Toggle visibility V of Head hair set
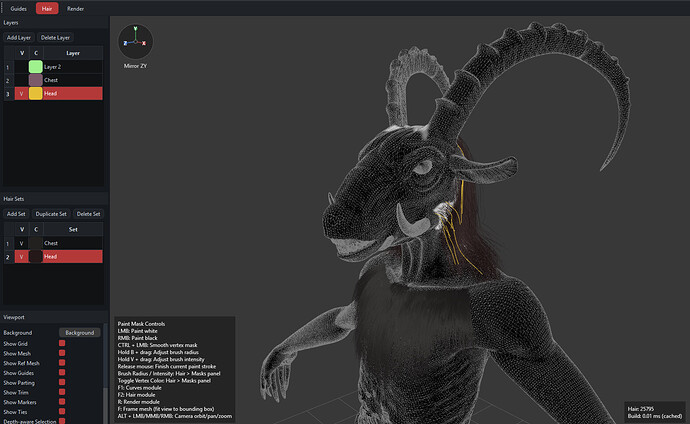 [x=22, y=256]
